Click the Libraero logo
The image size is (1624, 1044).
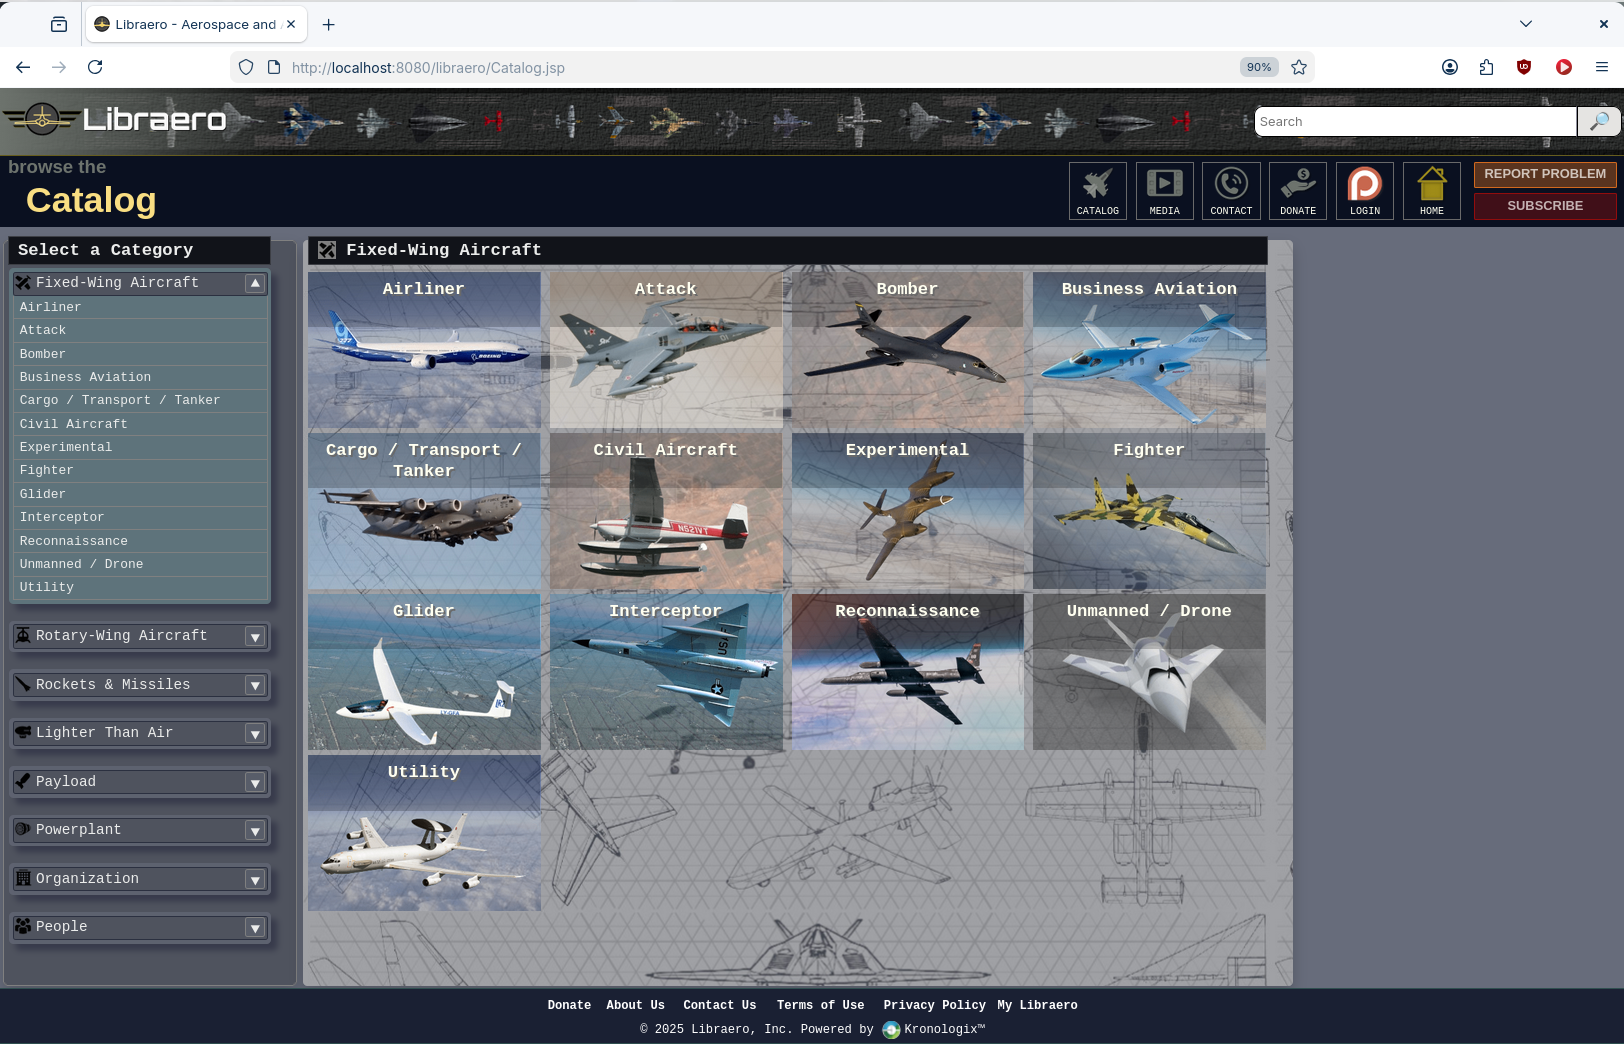[116, 120]
